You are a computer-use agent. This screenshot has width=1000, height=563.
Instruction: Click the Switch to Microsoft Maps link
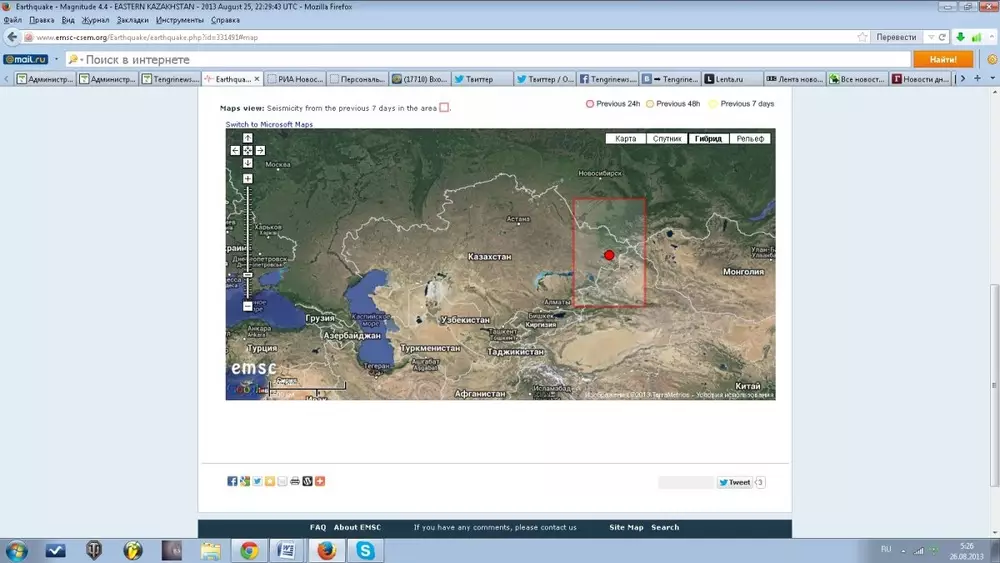point(269,124)
